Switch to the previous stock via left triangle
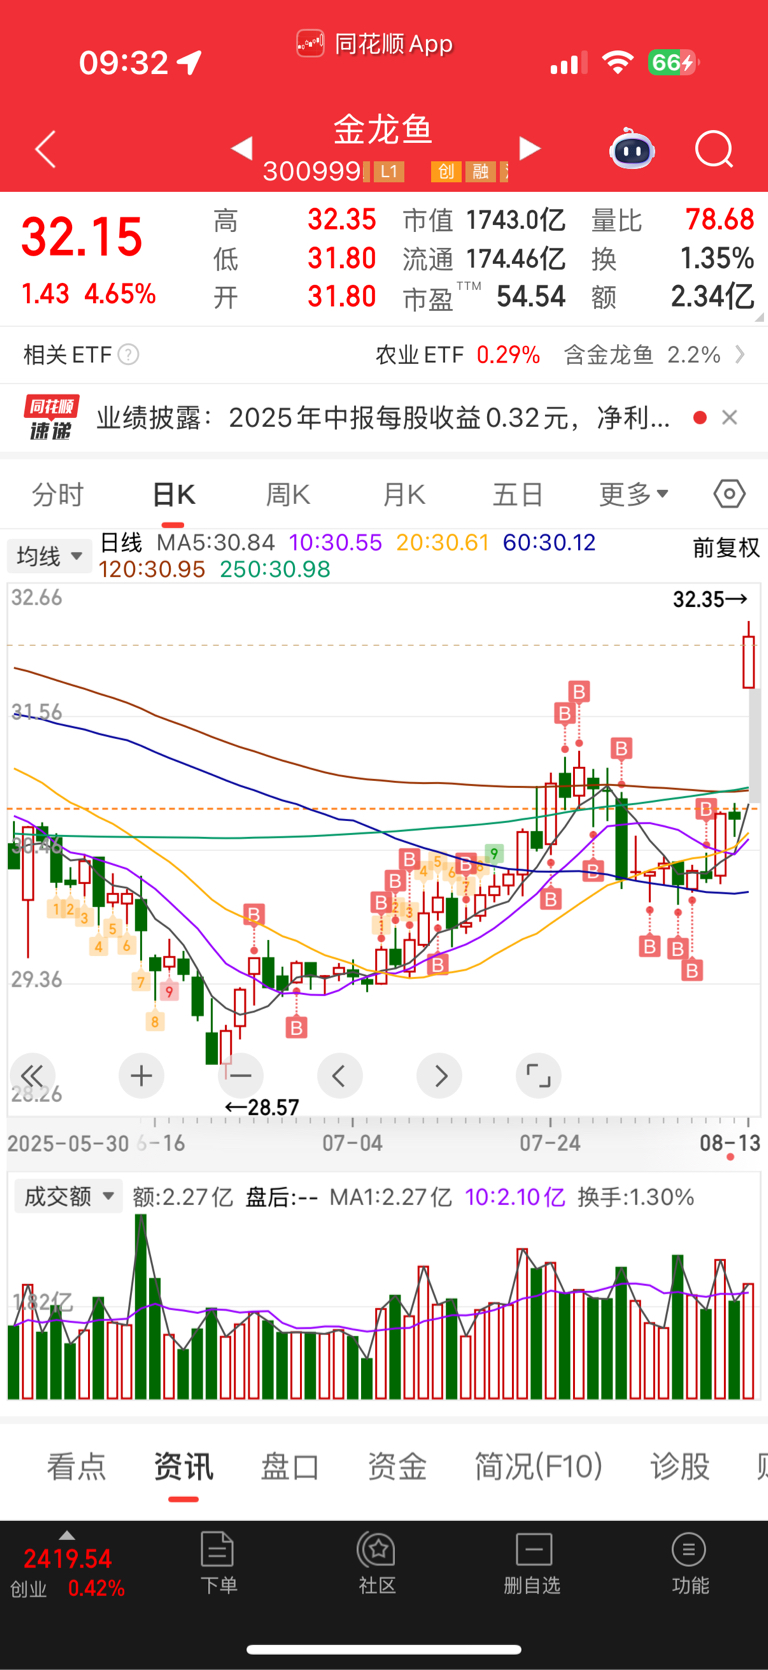The height and width of the screenshot is (1670, 768). click(242, 149)
